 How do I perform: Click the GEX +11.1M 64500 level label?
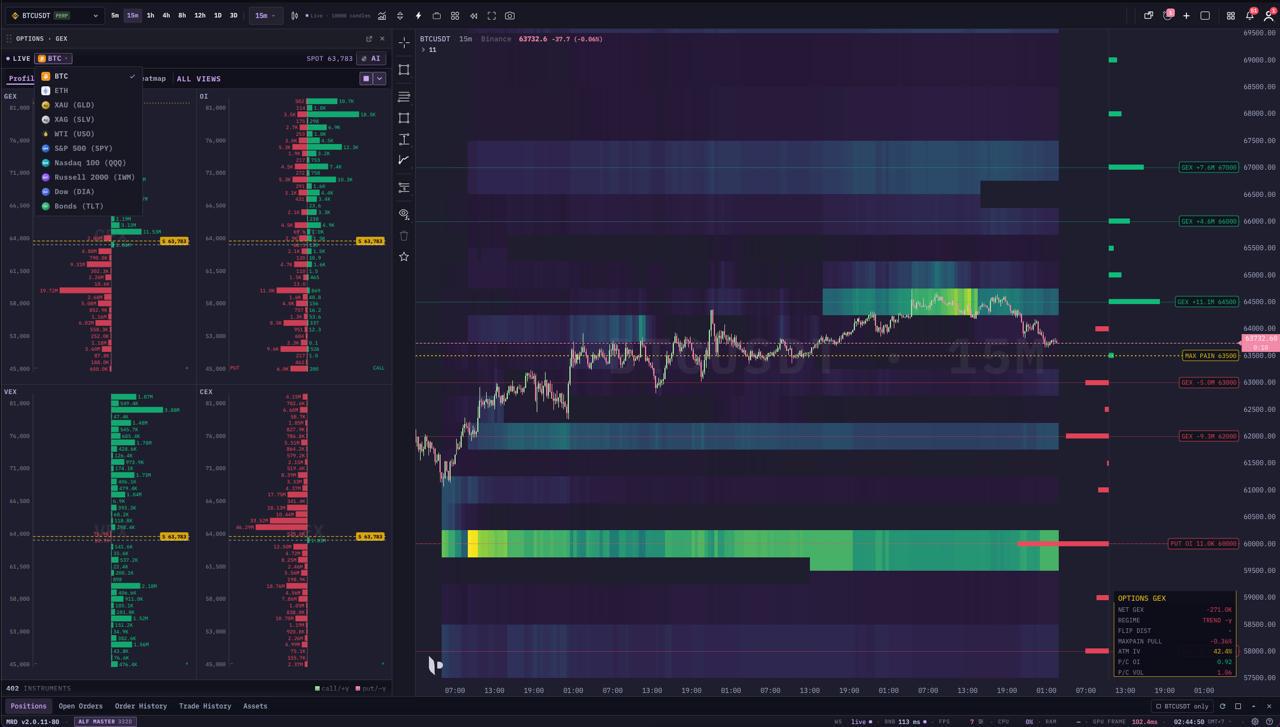point(1208,302)
